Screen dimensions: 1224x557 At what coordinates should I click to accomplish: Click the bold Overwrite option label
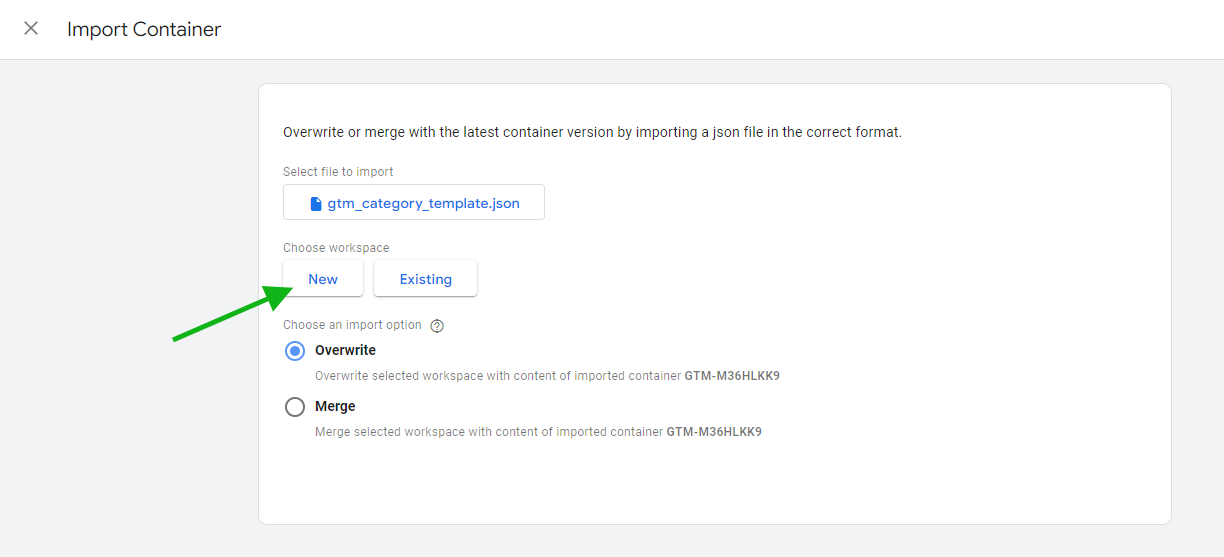345,351
